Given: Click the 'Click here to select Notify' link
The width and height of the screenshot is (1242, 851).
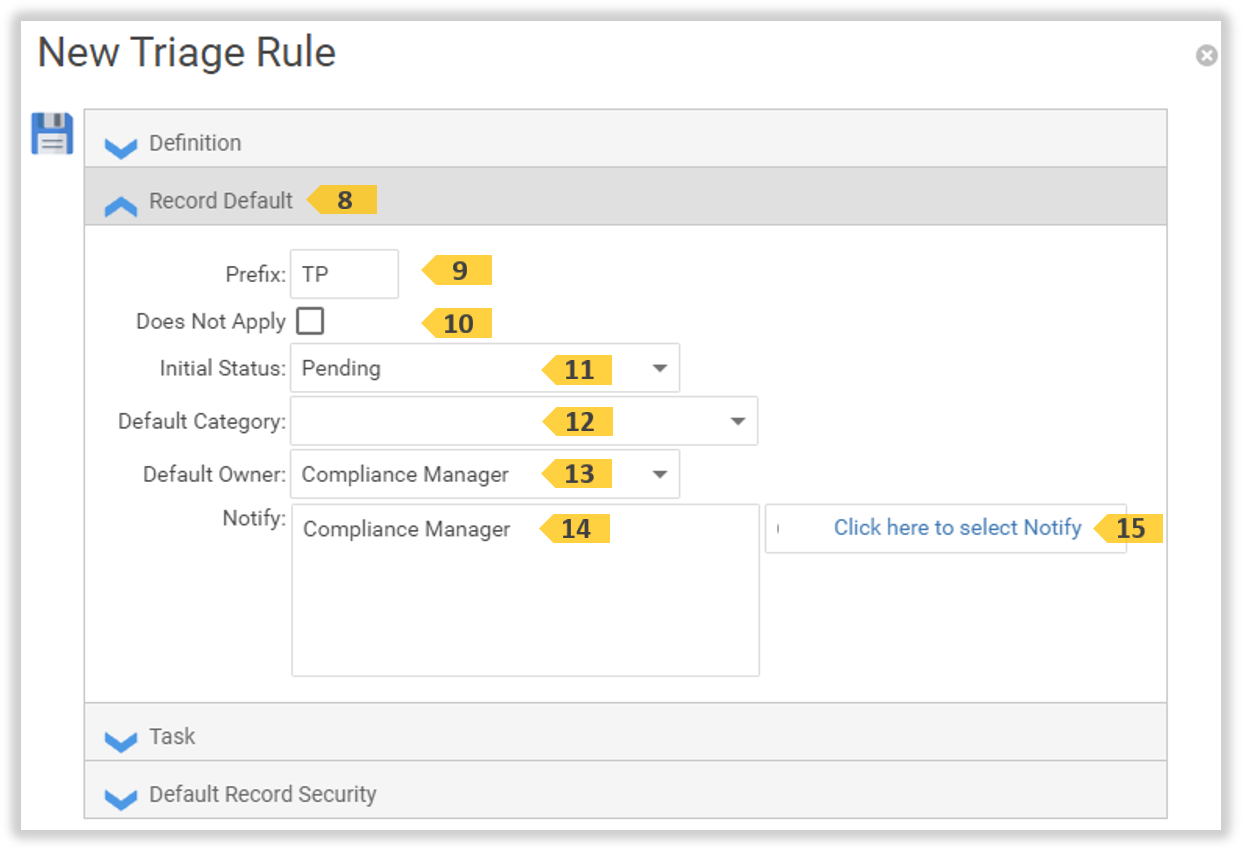Looking at the screenshot, I should pyautogui.click(x=957, y=528).
